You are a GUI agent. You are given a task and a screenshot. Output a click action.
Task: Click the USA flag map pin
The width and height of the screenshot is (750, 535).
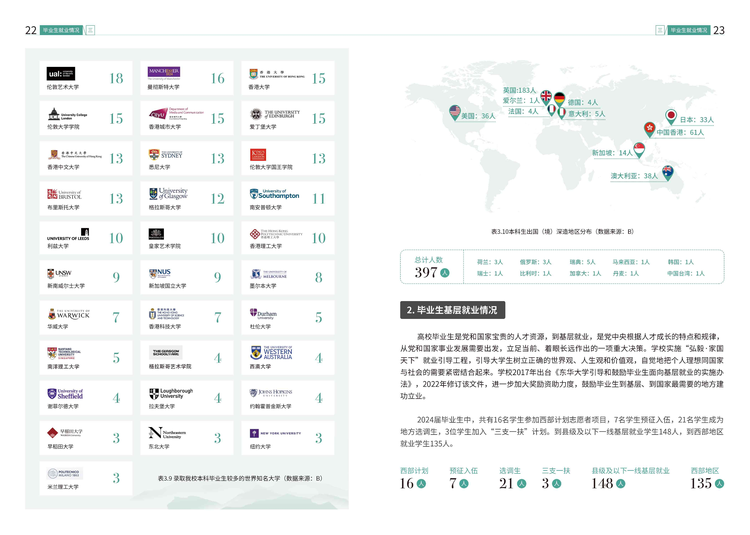(x=455, y=113)
